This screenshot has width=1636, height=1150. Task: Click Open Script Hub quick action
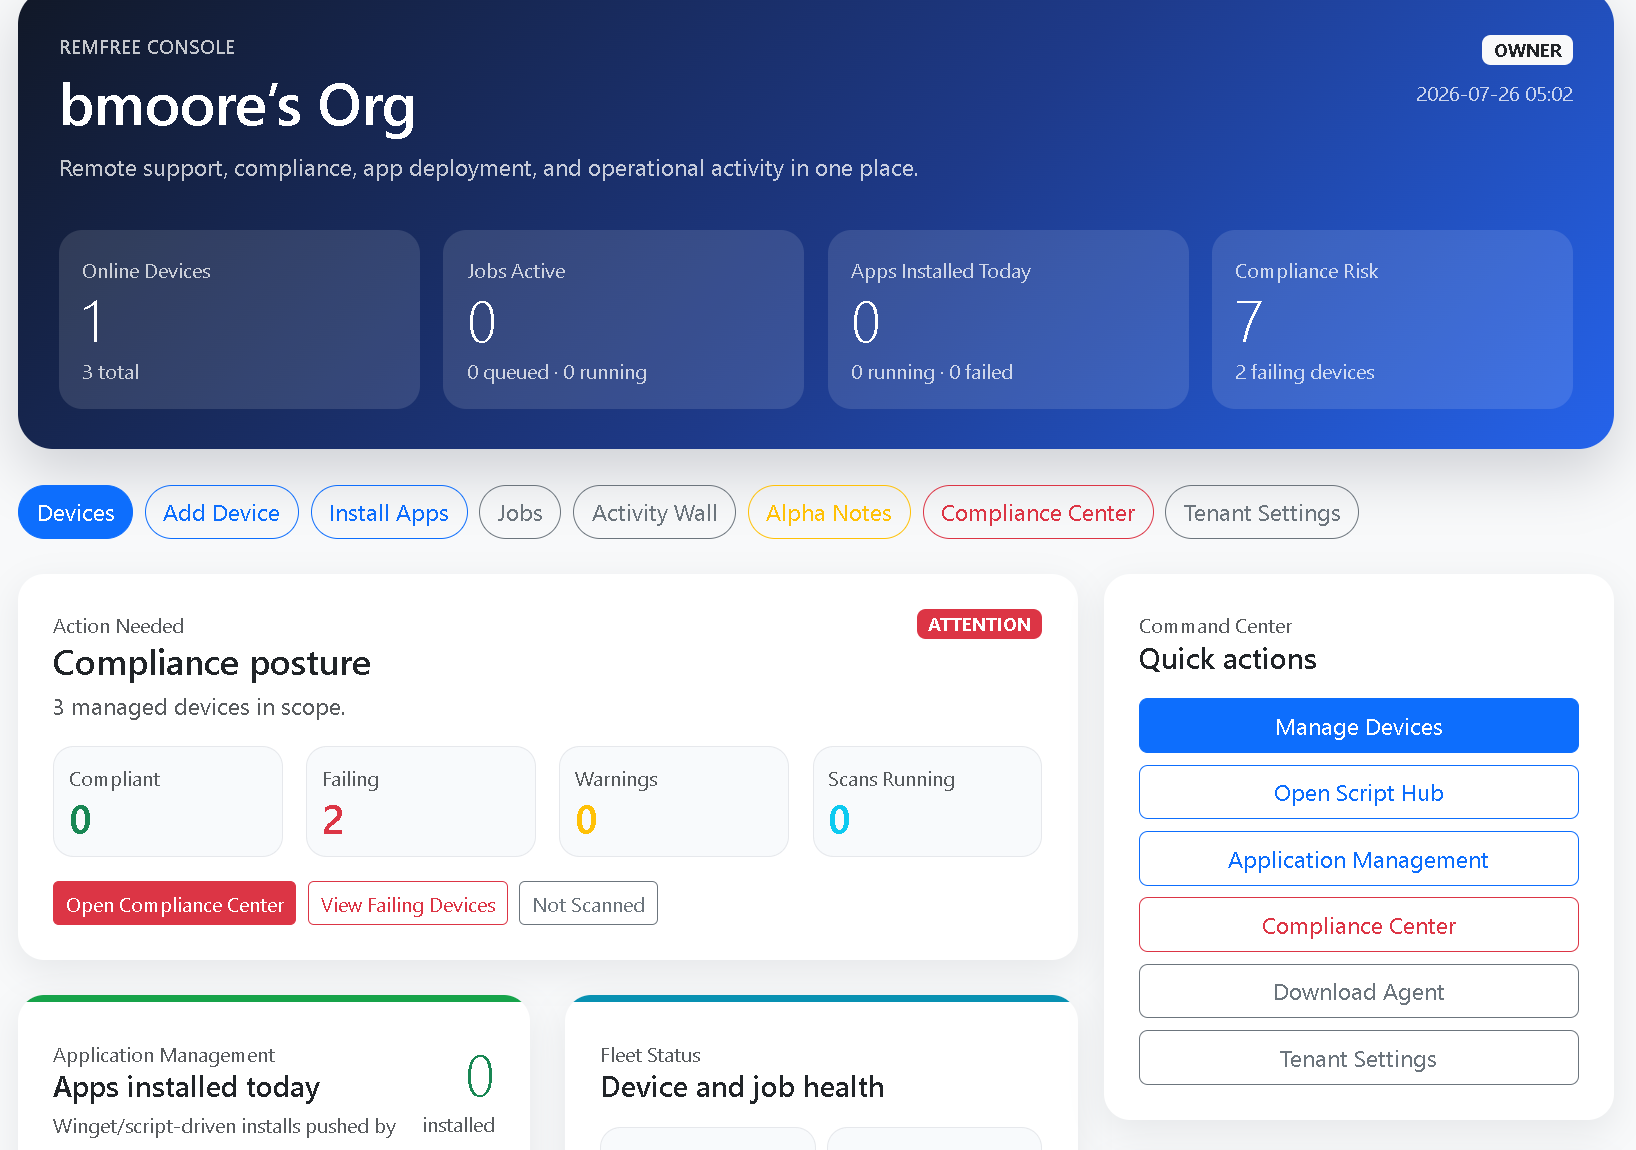click(1358, 792)
